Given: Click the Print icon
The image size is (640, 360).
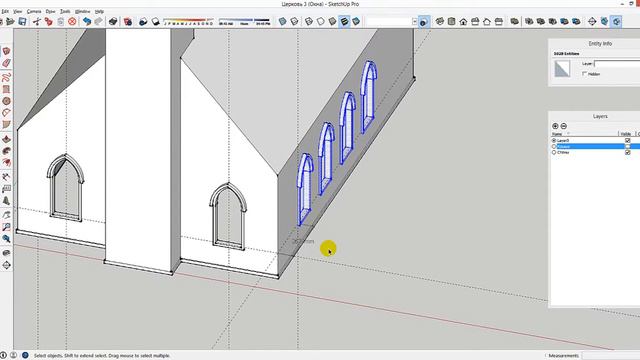Looking at the screenshot, I should tap(113, 21).
